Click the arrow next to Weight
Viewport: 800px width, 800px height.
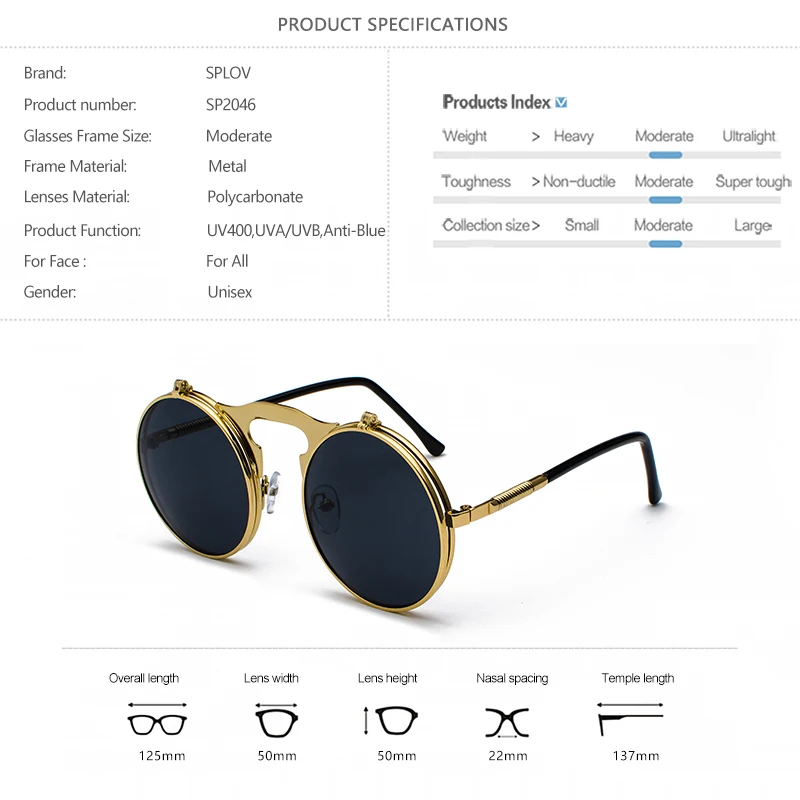[536, 137]
